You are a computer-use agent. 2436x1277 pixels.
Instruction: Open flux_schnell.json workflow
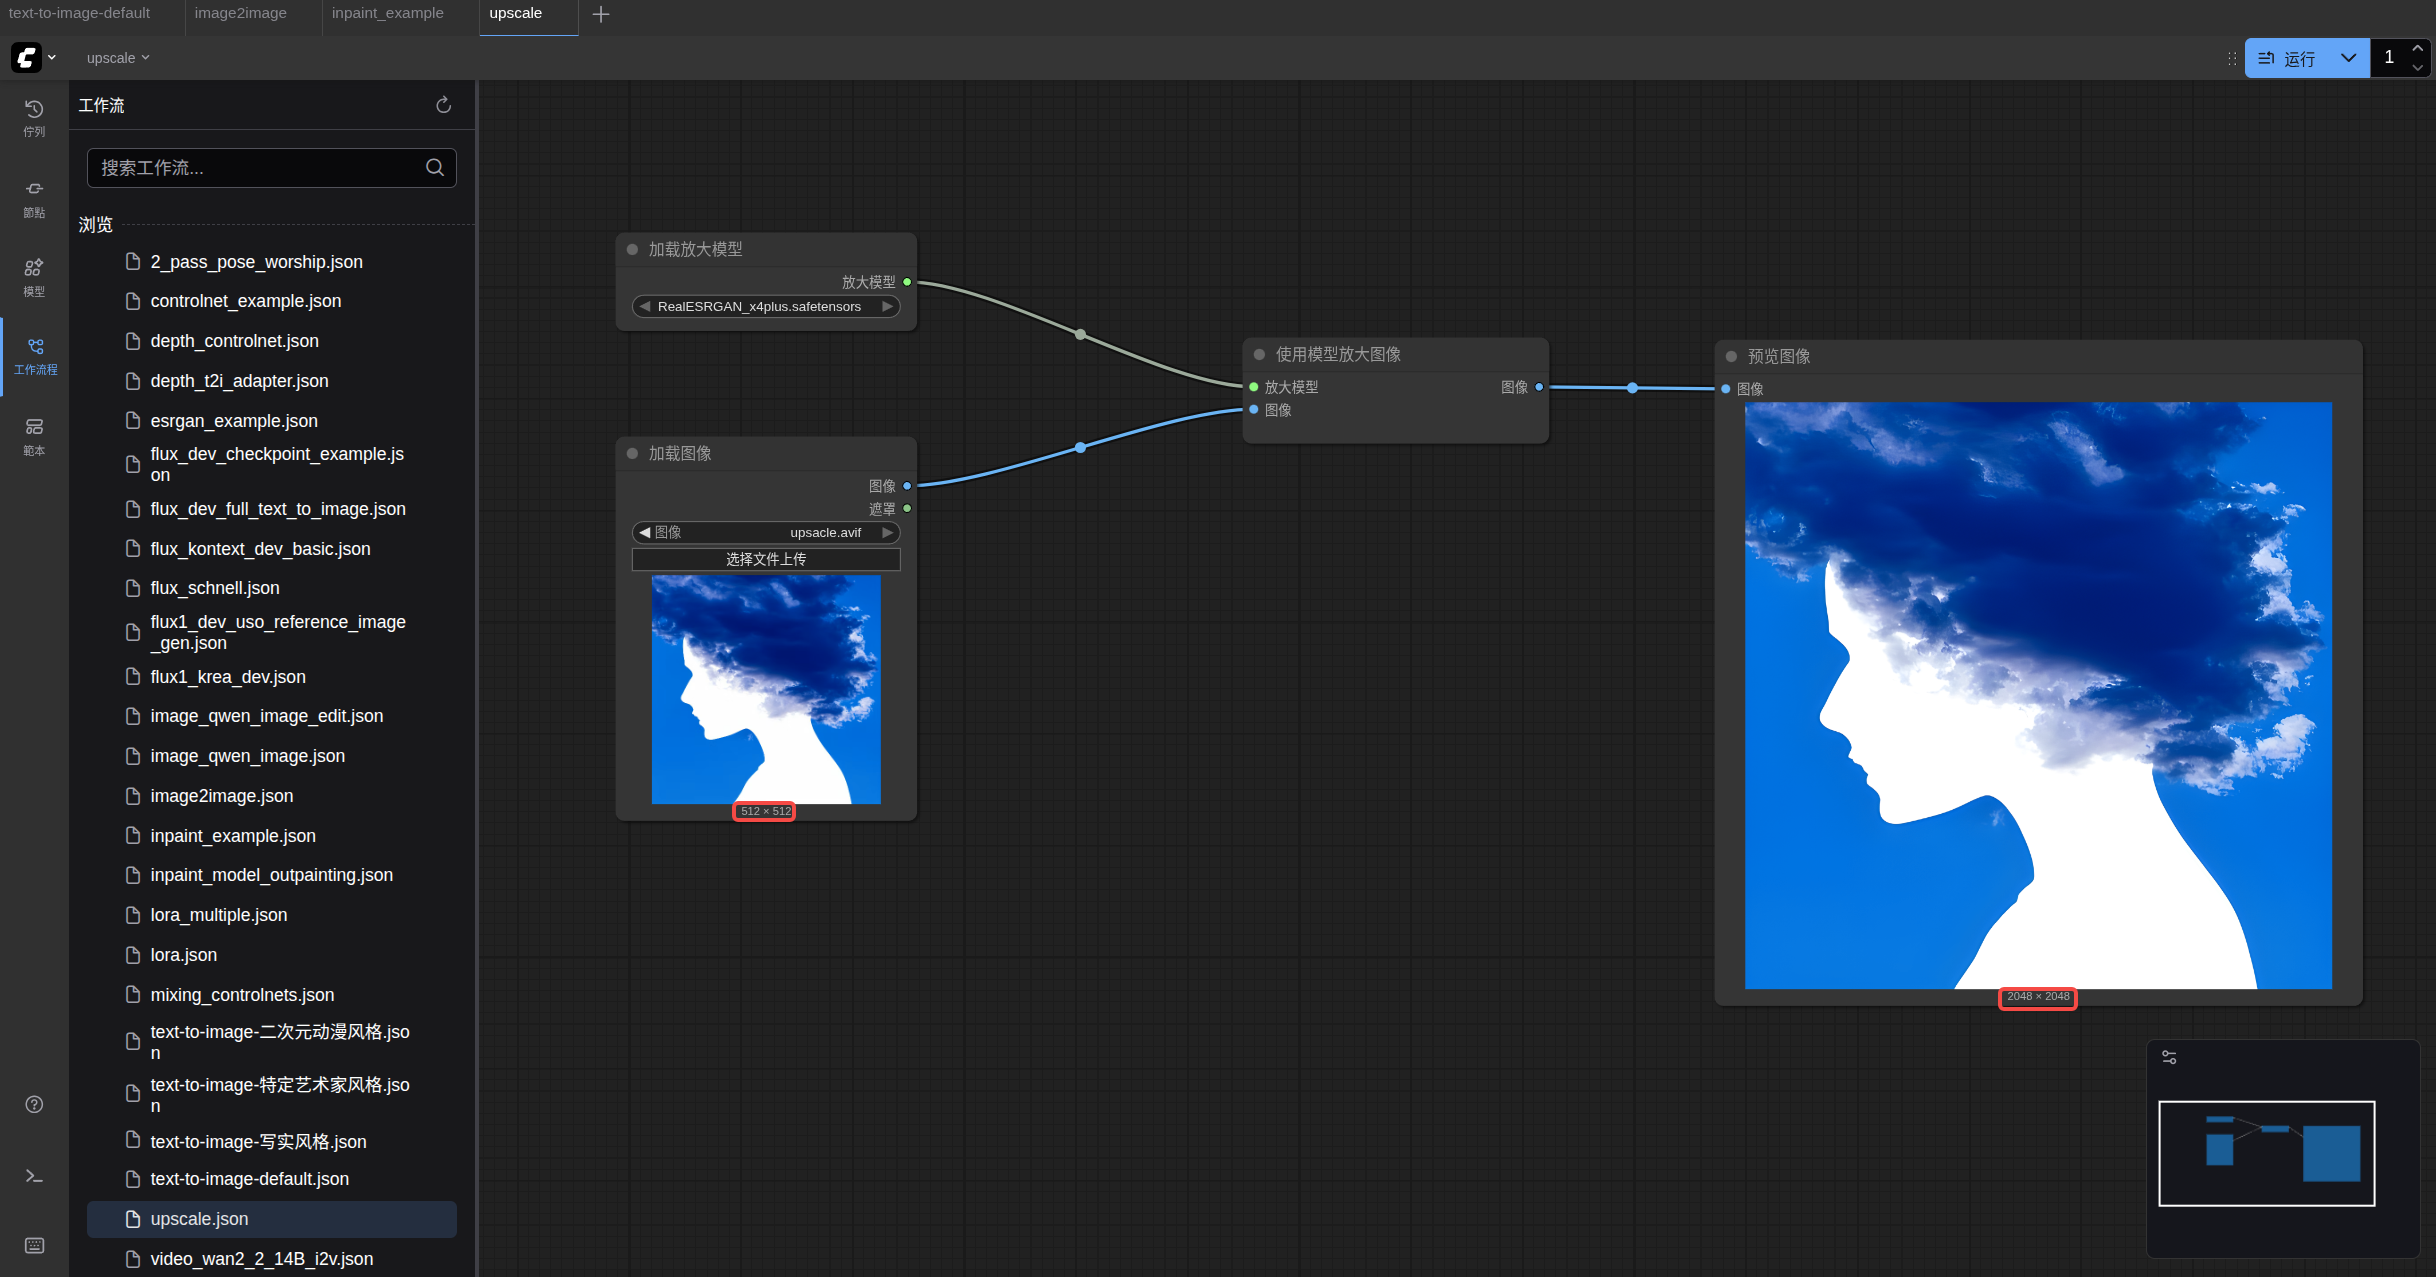tap(272, 588)
